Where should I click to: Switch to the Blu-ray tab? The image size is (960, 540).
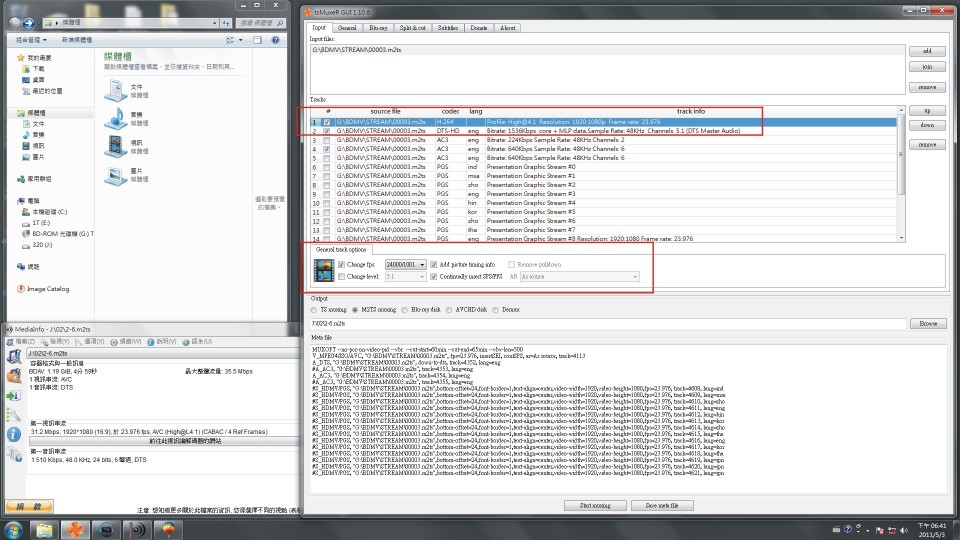pyautogui.click(x=379, y=28)
